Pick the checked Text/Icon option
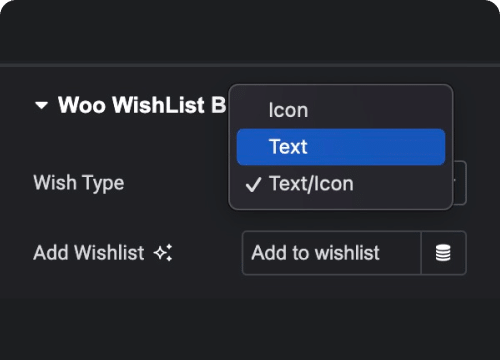The image size is (500, 360). click(341, 184)
